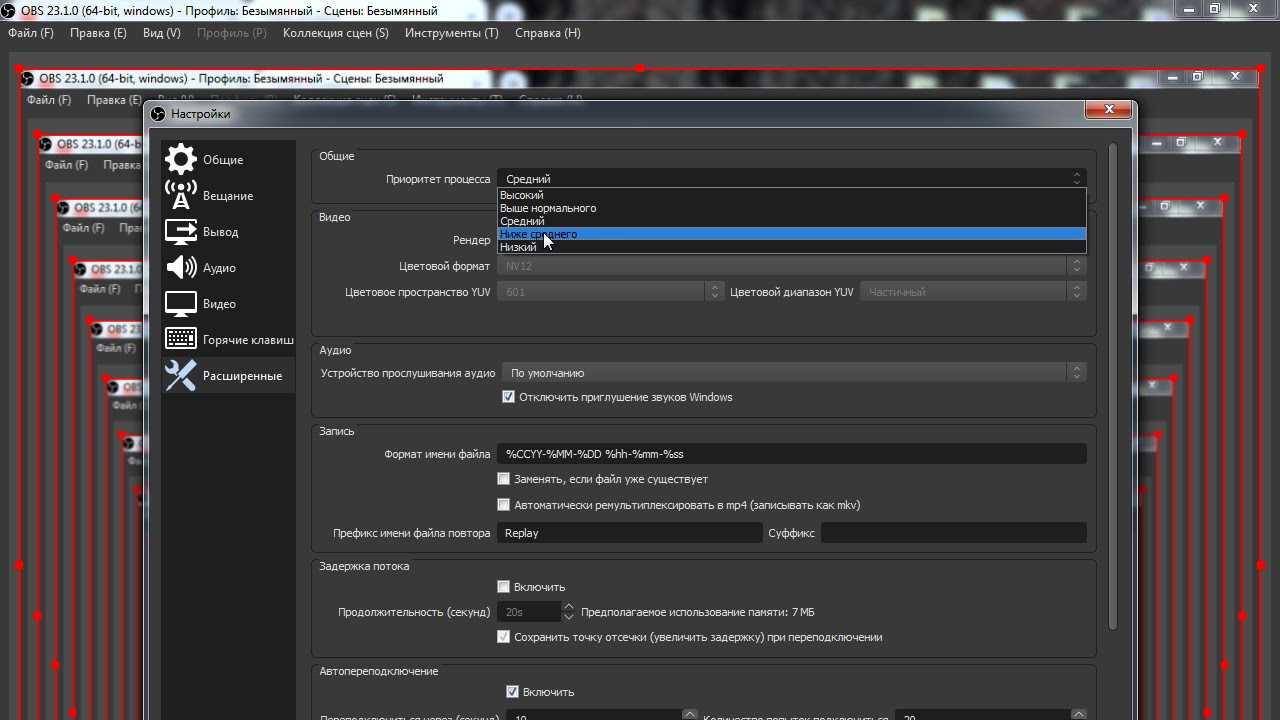The width and height of the screenshot is (1280, 720).
Task: Open the Справка (H) menu
Action: [548, 33]
